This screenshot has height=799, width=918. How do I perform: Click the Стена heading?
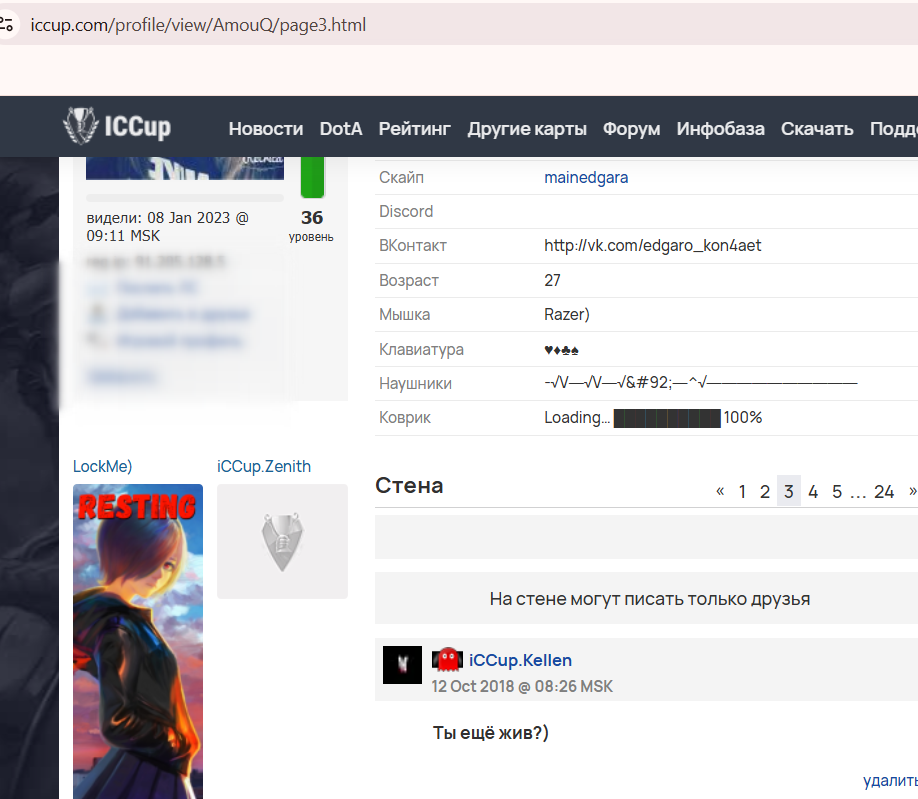click(409, 486)
